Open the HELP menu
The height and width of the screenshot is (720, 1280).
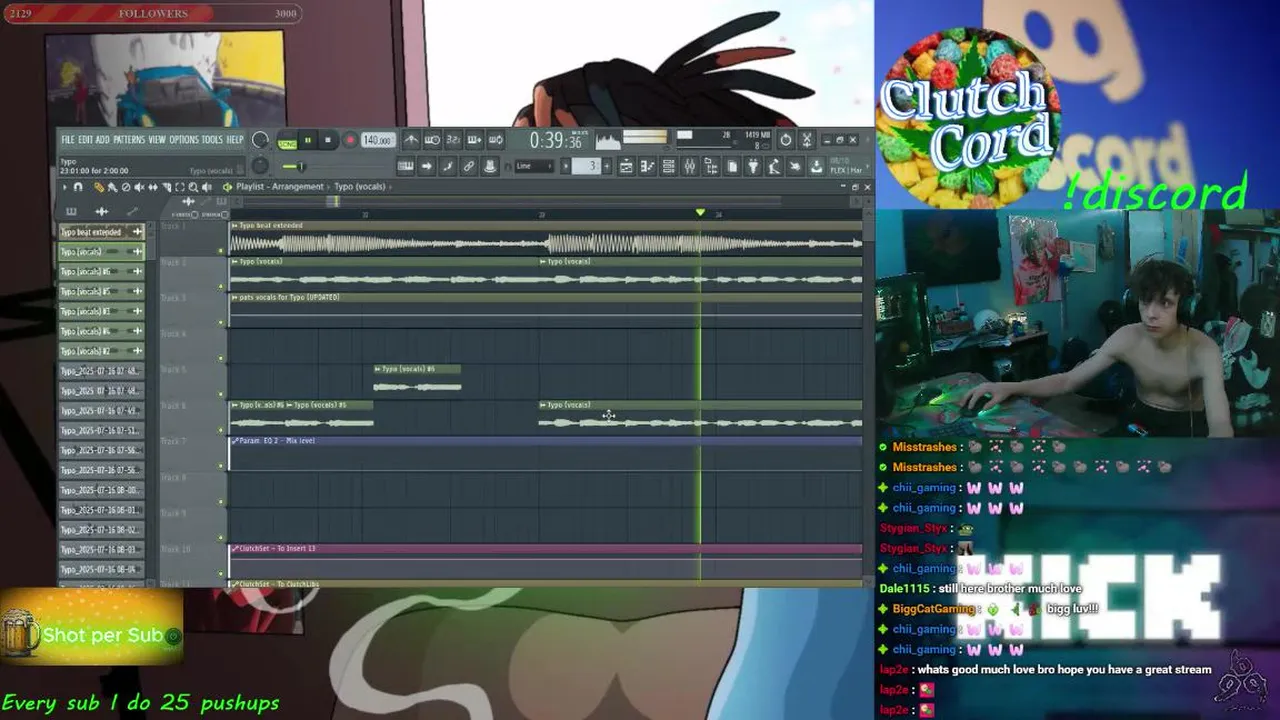click(x=235, y=140)
